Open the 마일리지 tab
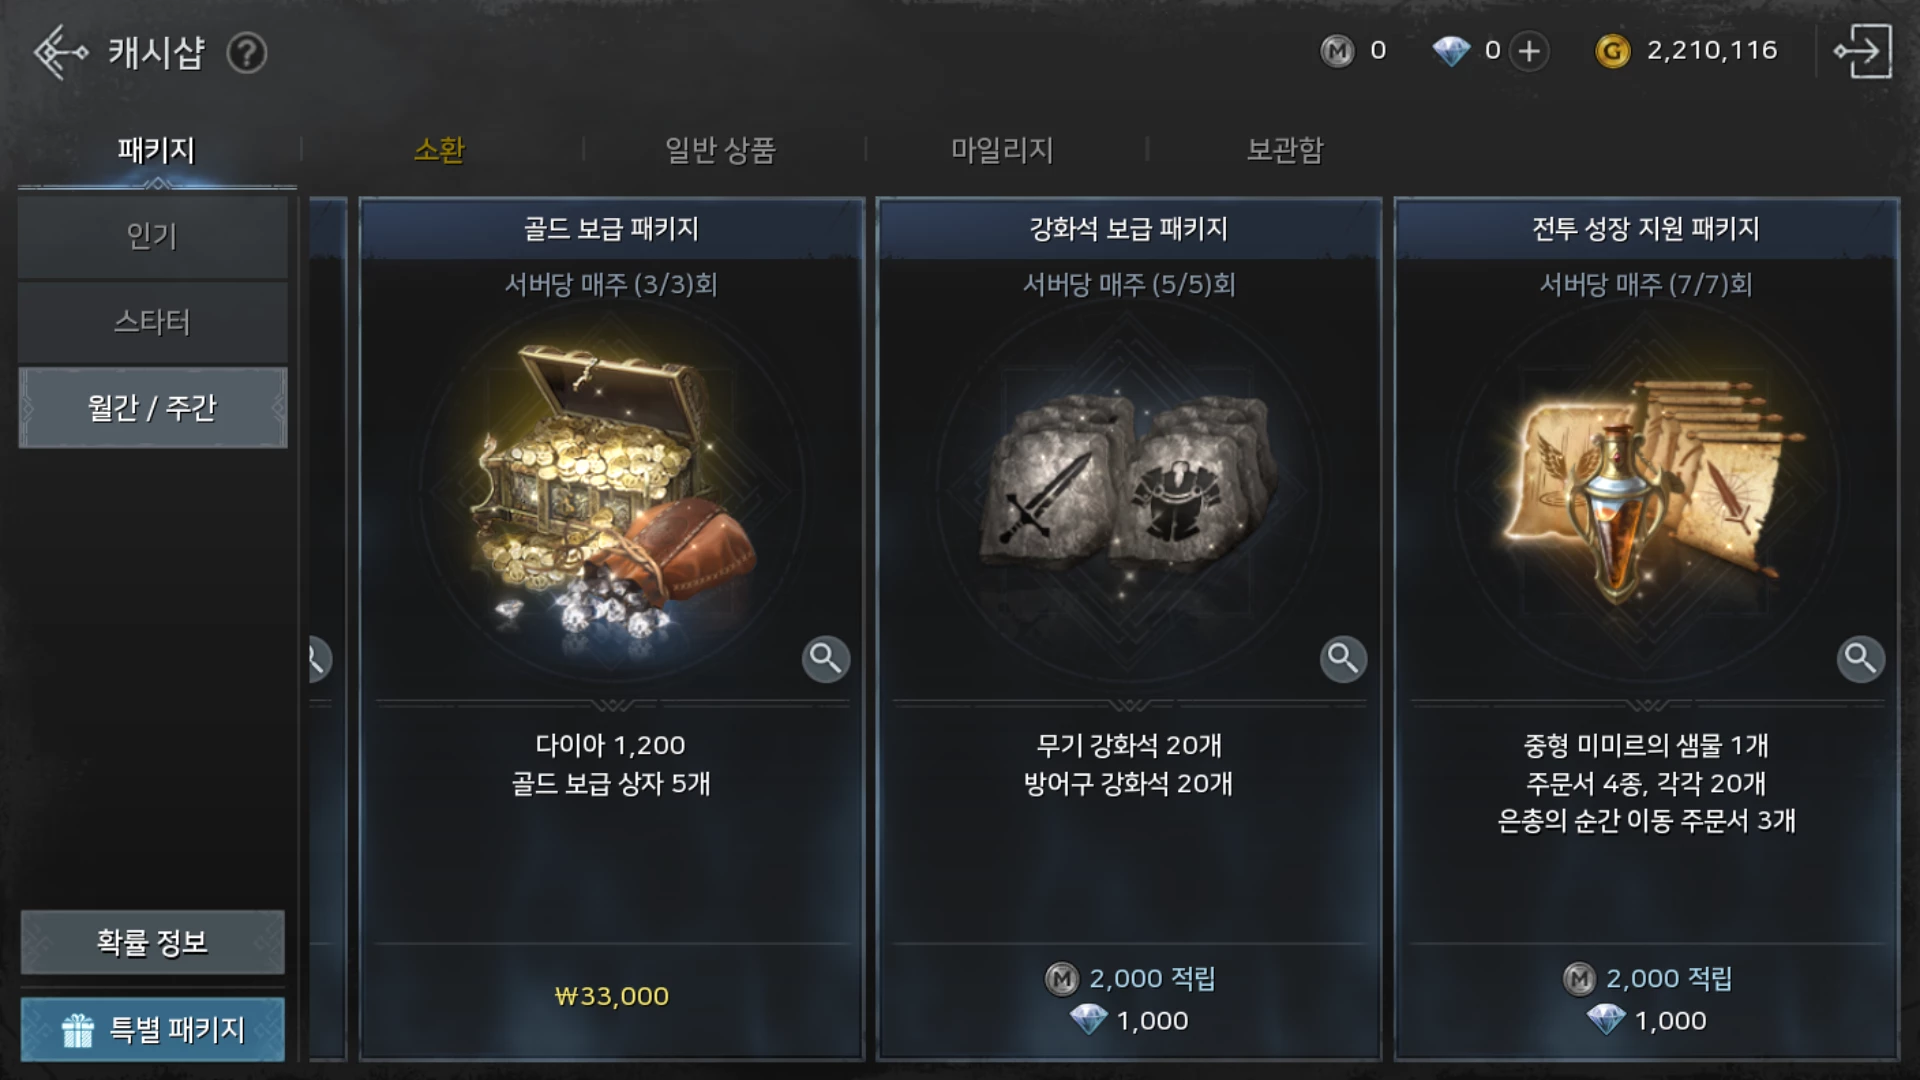Viewport: 1920px width, 1080px height. pos(1002,150)
